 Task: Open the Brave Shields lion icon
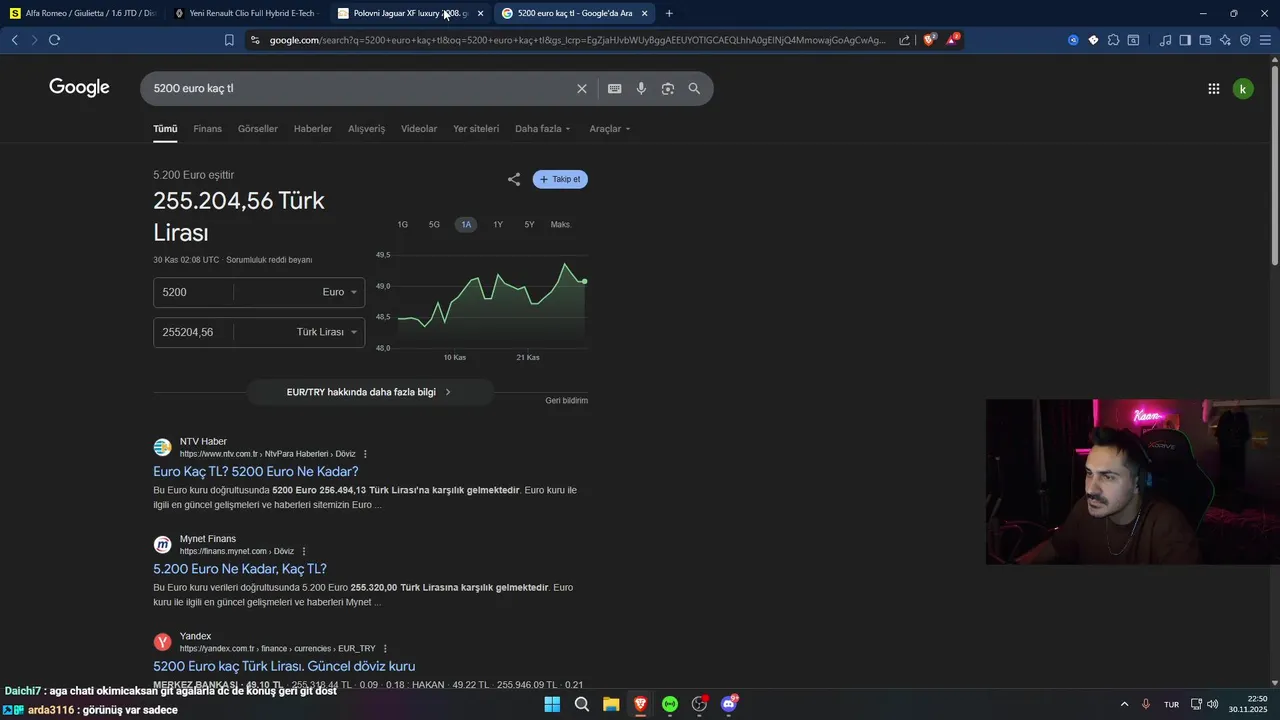pyautogui.click(x=929, y=40)
